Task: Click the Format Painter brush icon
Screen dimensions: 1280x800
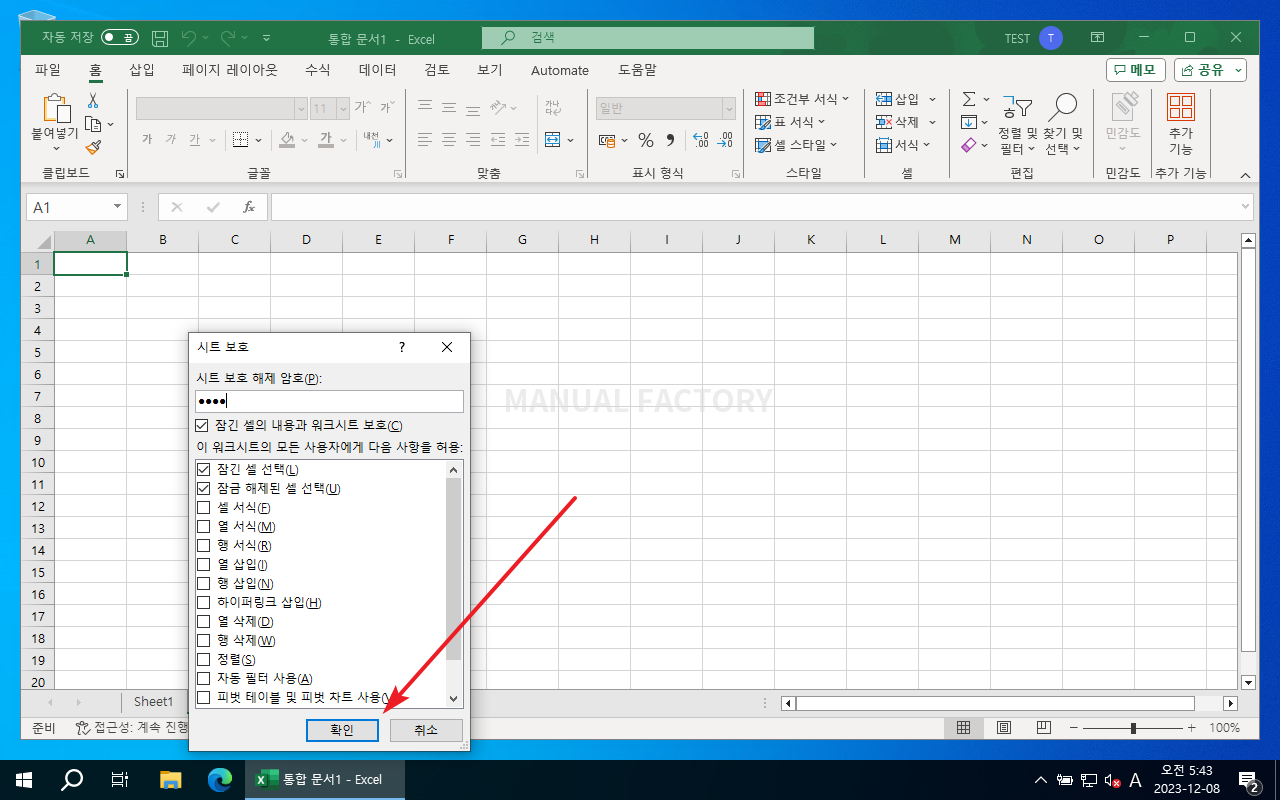Action: [93, 147]
